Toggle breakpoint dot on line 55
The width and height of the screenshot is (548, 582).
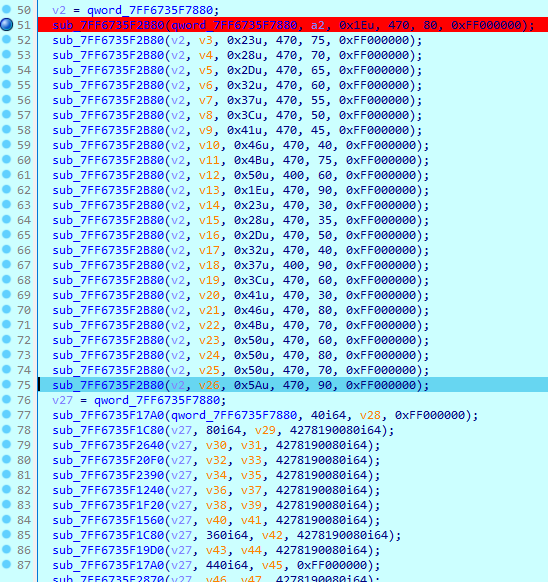click(6, 84)
